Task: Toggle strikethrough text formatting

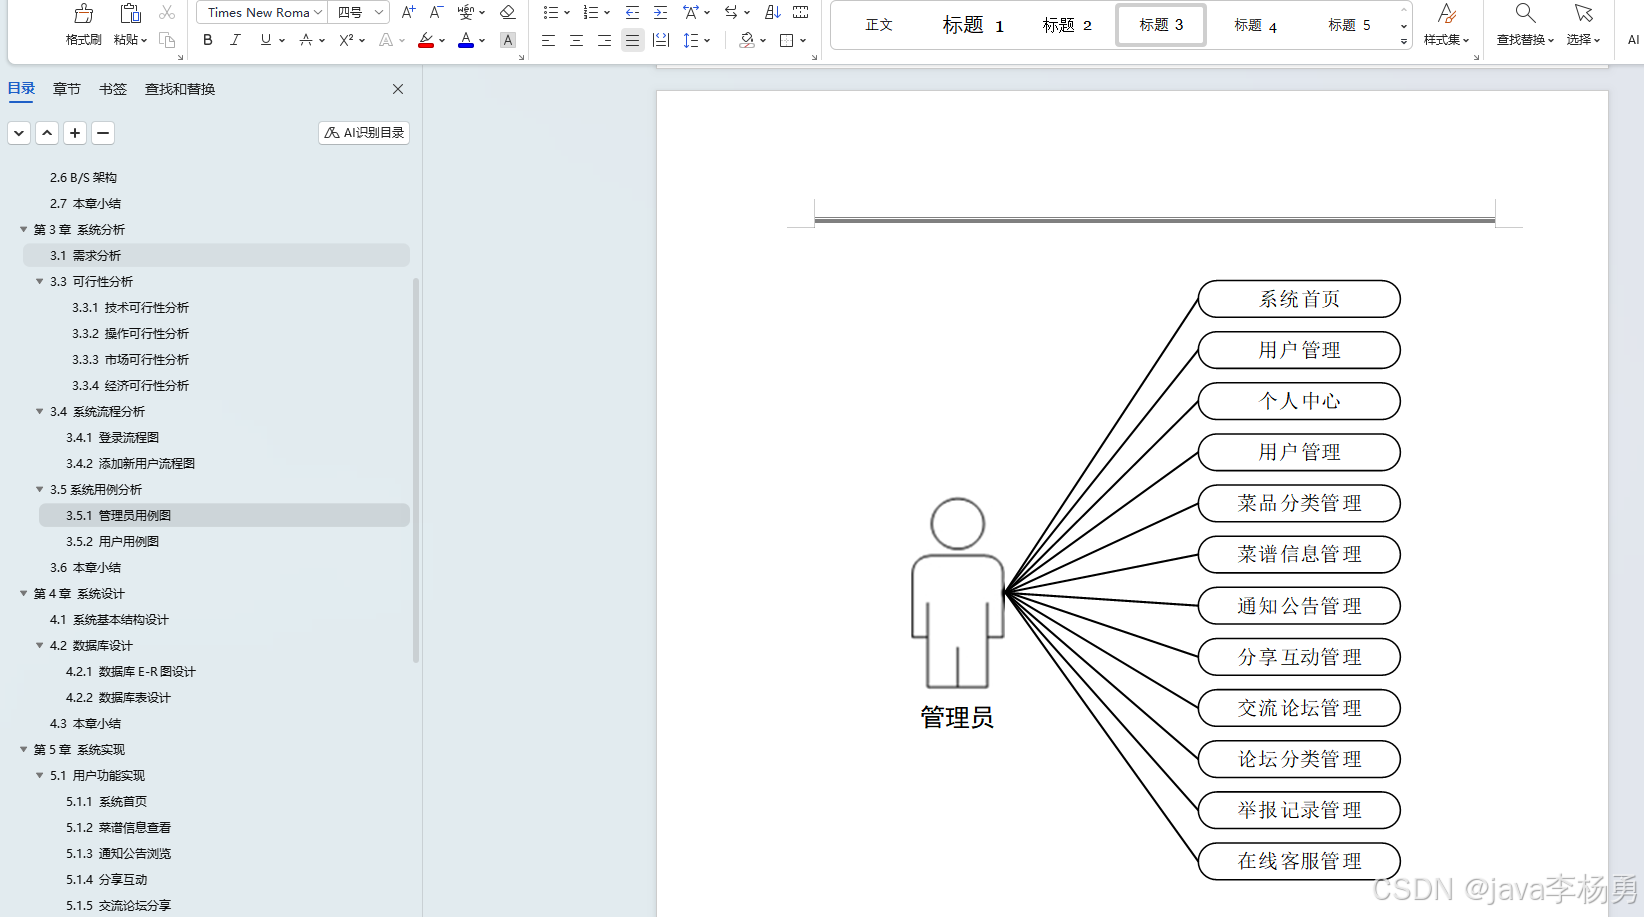Action: tap(306, 40)
